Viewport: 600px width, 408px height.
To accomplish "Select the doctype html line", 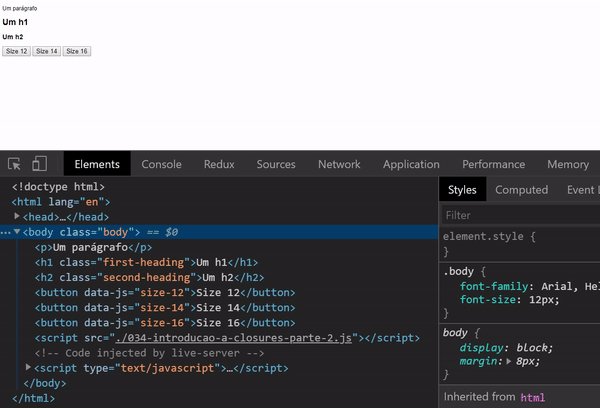I will tap(58, 187).
